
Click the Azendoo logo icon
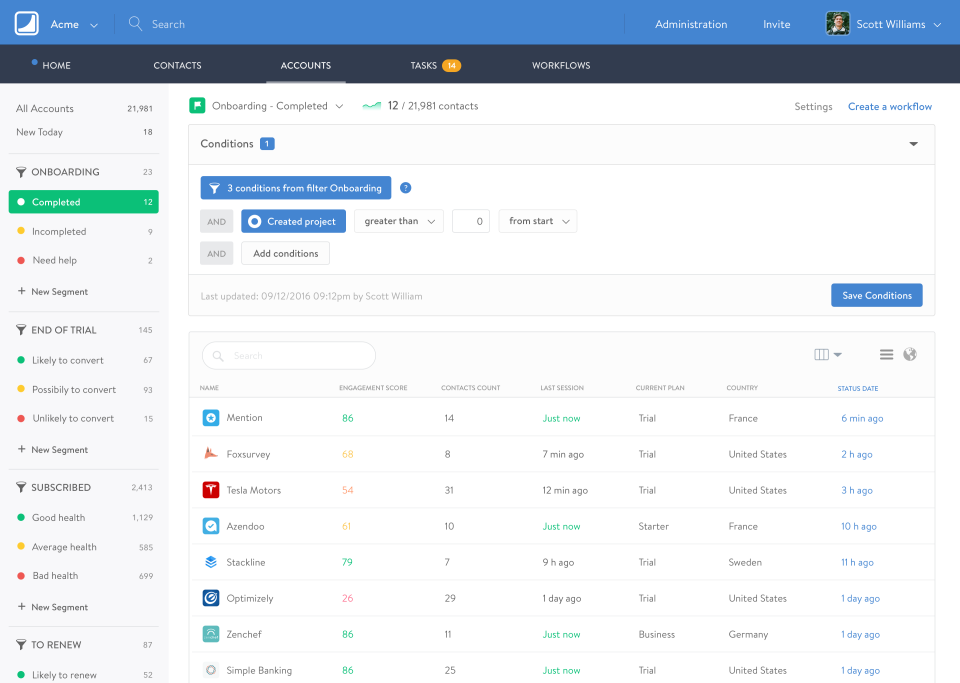pyautogui.click(x=211, y=526)
